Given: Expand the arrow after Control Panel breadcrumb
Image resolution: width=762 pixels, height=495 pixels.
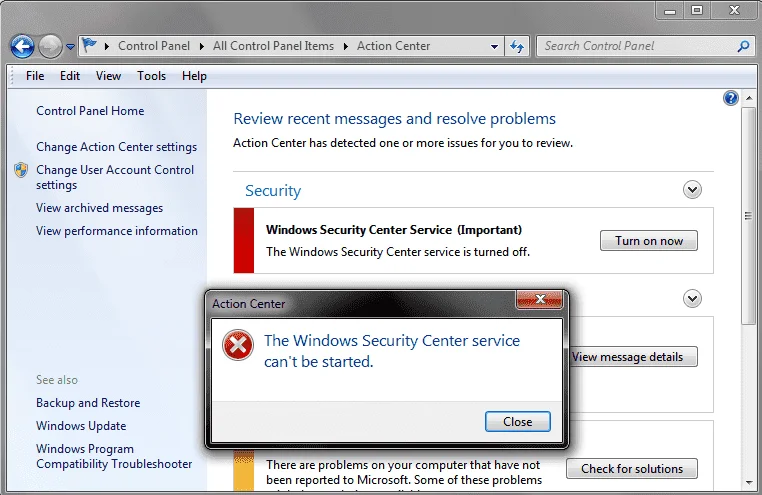Looking at the screenshot, I should 202,46.
